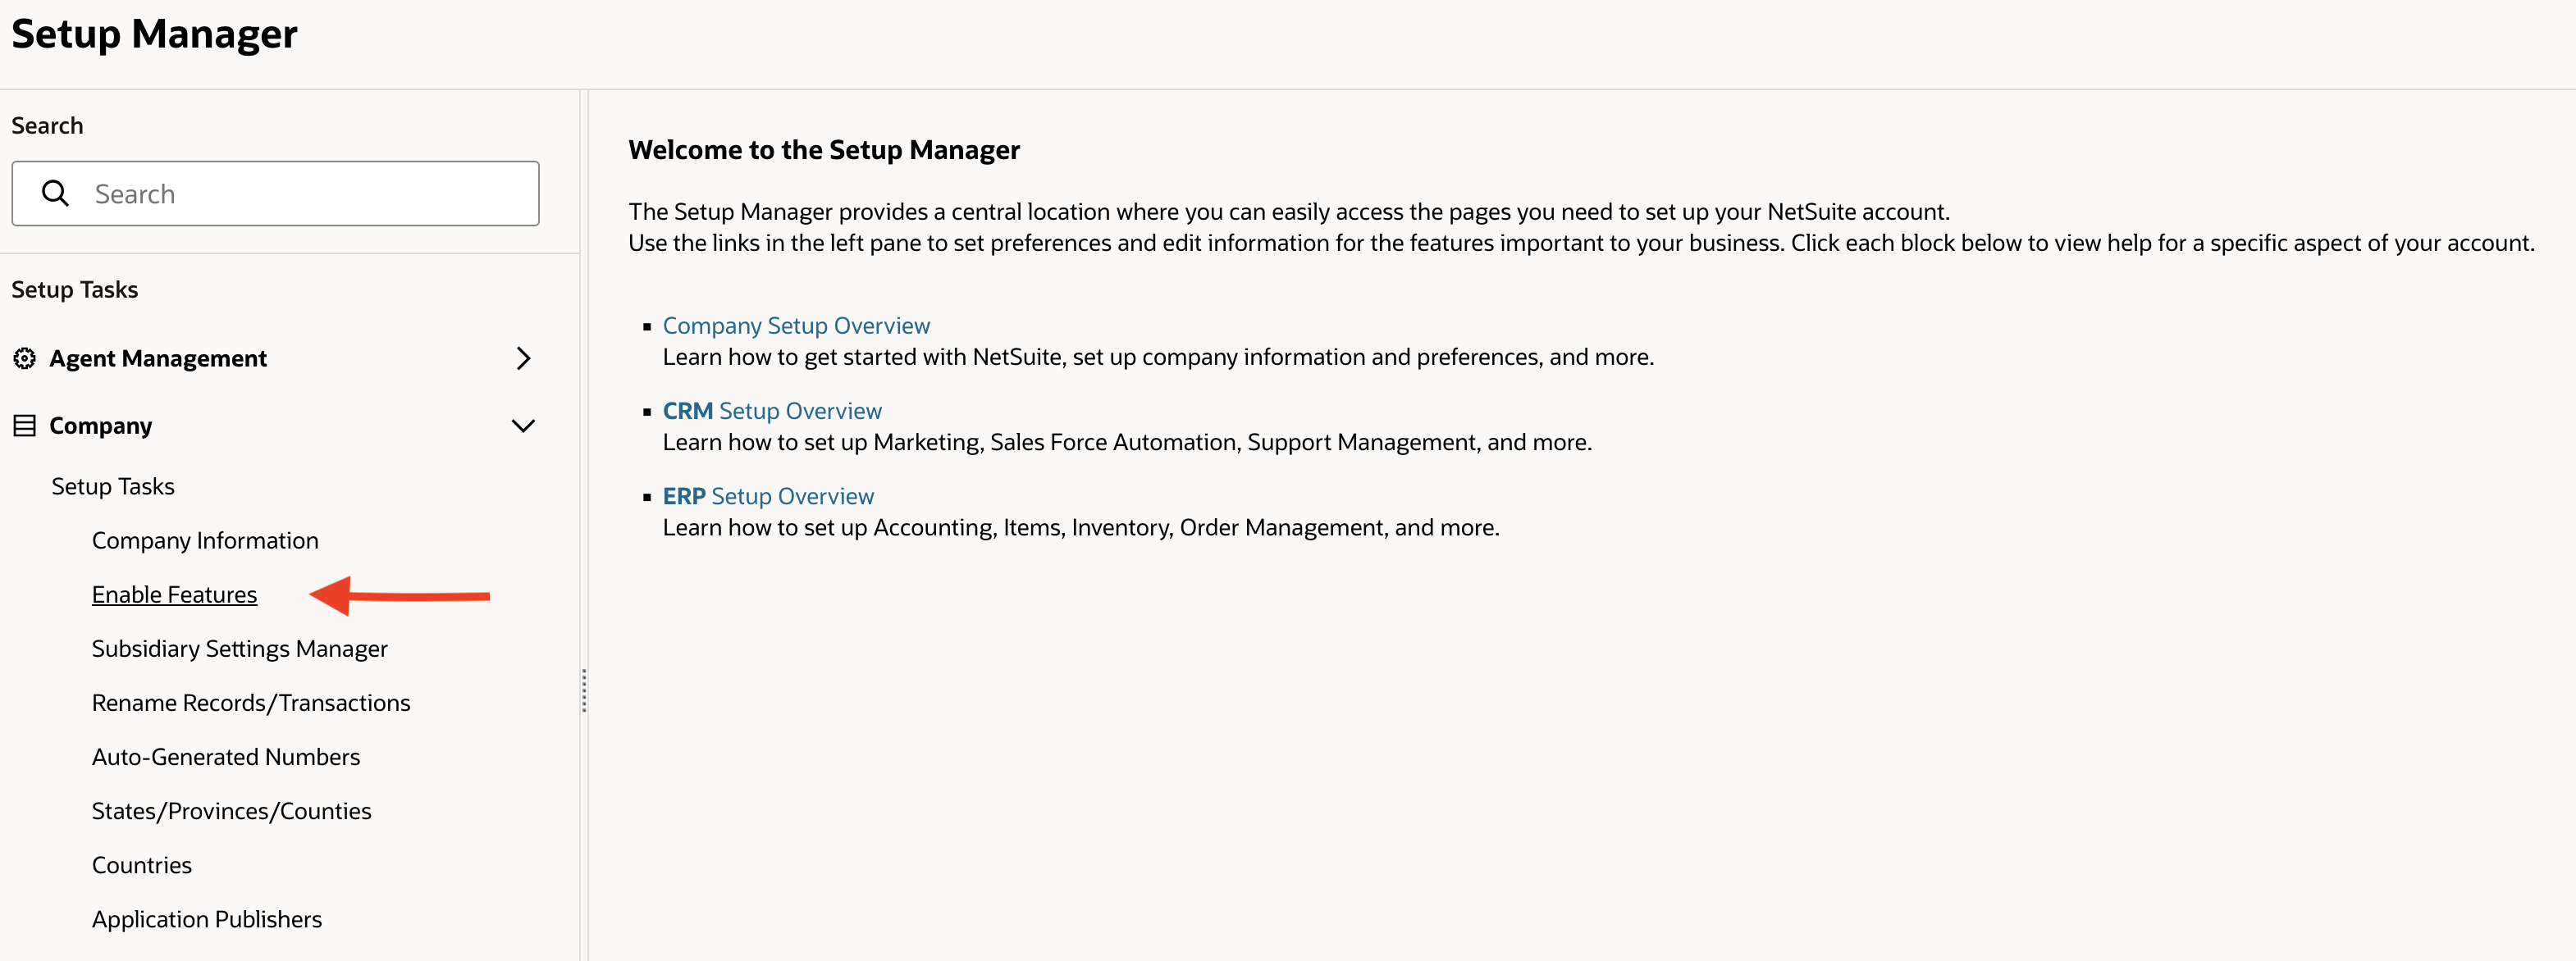Click the 'Welcome to the Setup Manager' heading
Image resolution: width=2576 pixels, height=961 pixels.
(x=824, y=149)
